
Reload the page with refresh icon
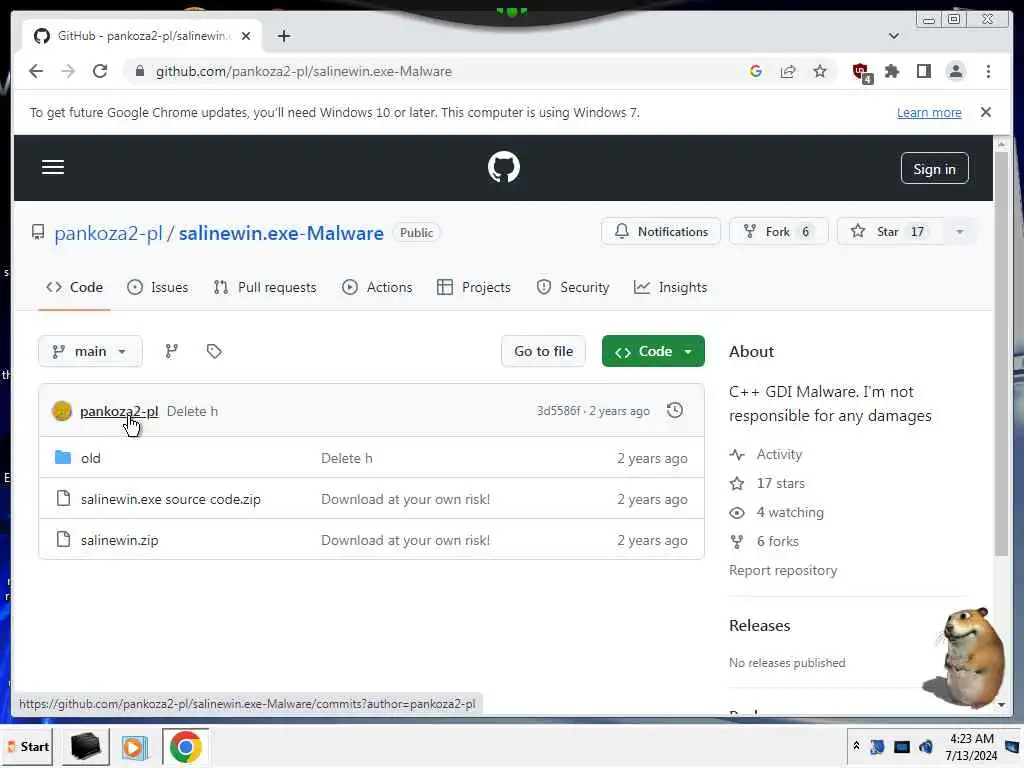(100, 71)
